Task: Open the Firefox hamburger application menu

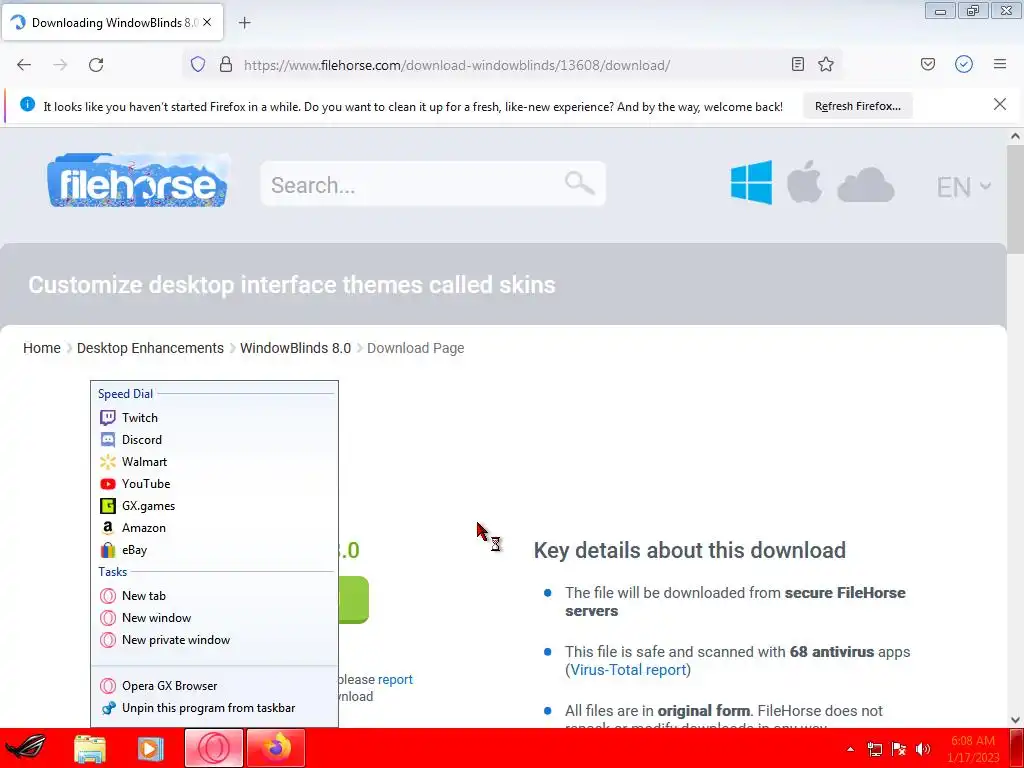Action: (1000, 64)
